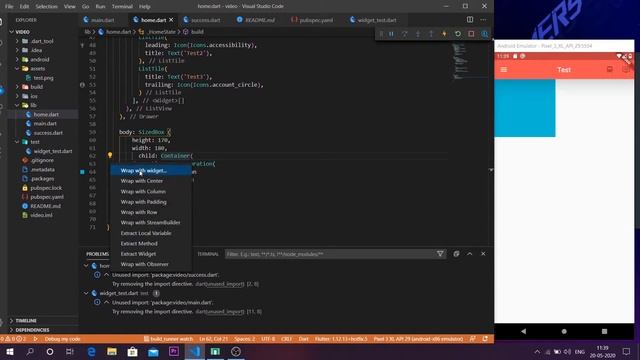Click the Split Editor icon
Viewport: 640px width, 360px height.
click(x=470, y=20)
